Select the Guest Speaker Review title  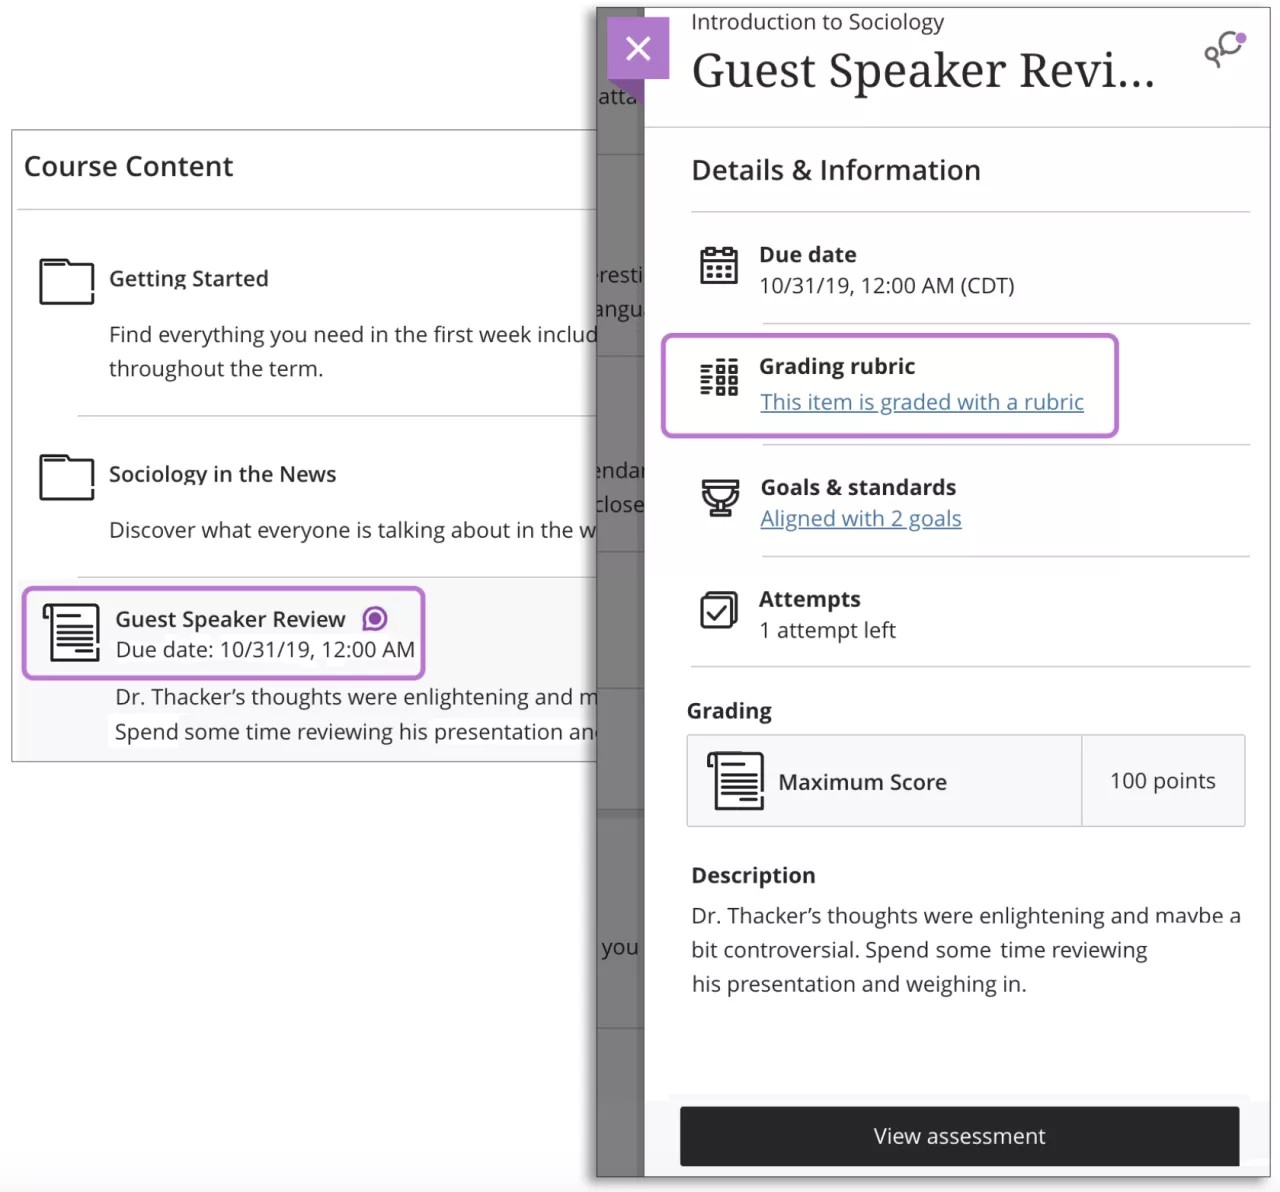click(x=230, y=620)
